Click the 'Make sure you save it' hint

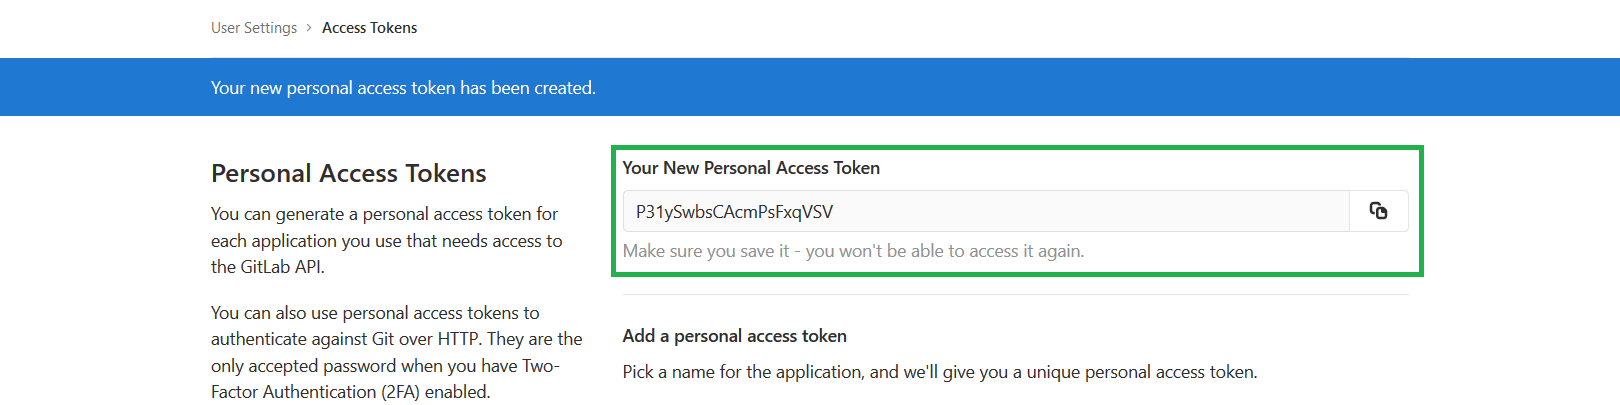click(x=853, y=251)
